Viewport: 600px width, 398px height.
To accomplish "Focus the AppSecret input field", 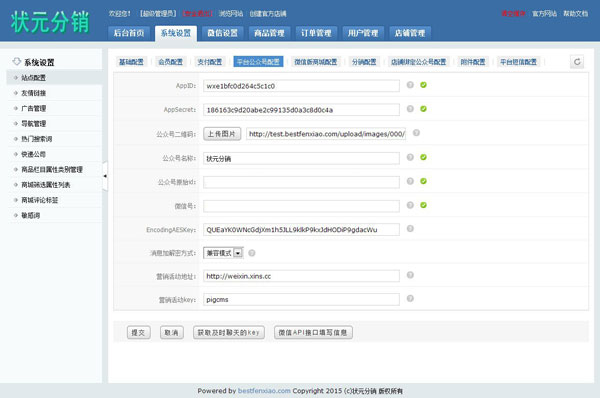I will (x=302, y=110).
